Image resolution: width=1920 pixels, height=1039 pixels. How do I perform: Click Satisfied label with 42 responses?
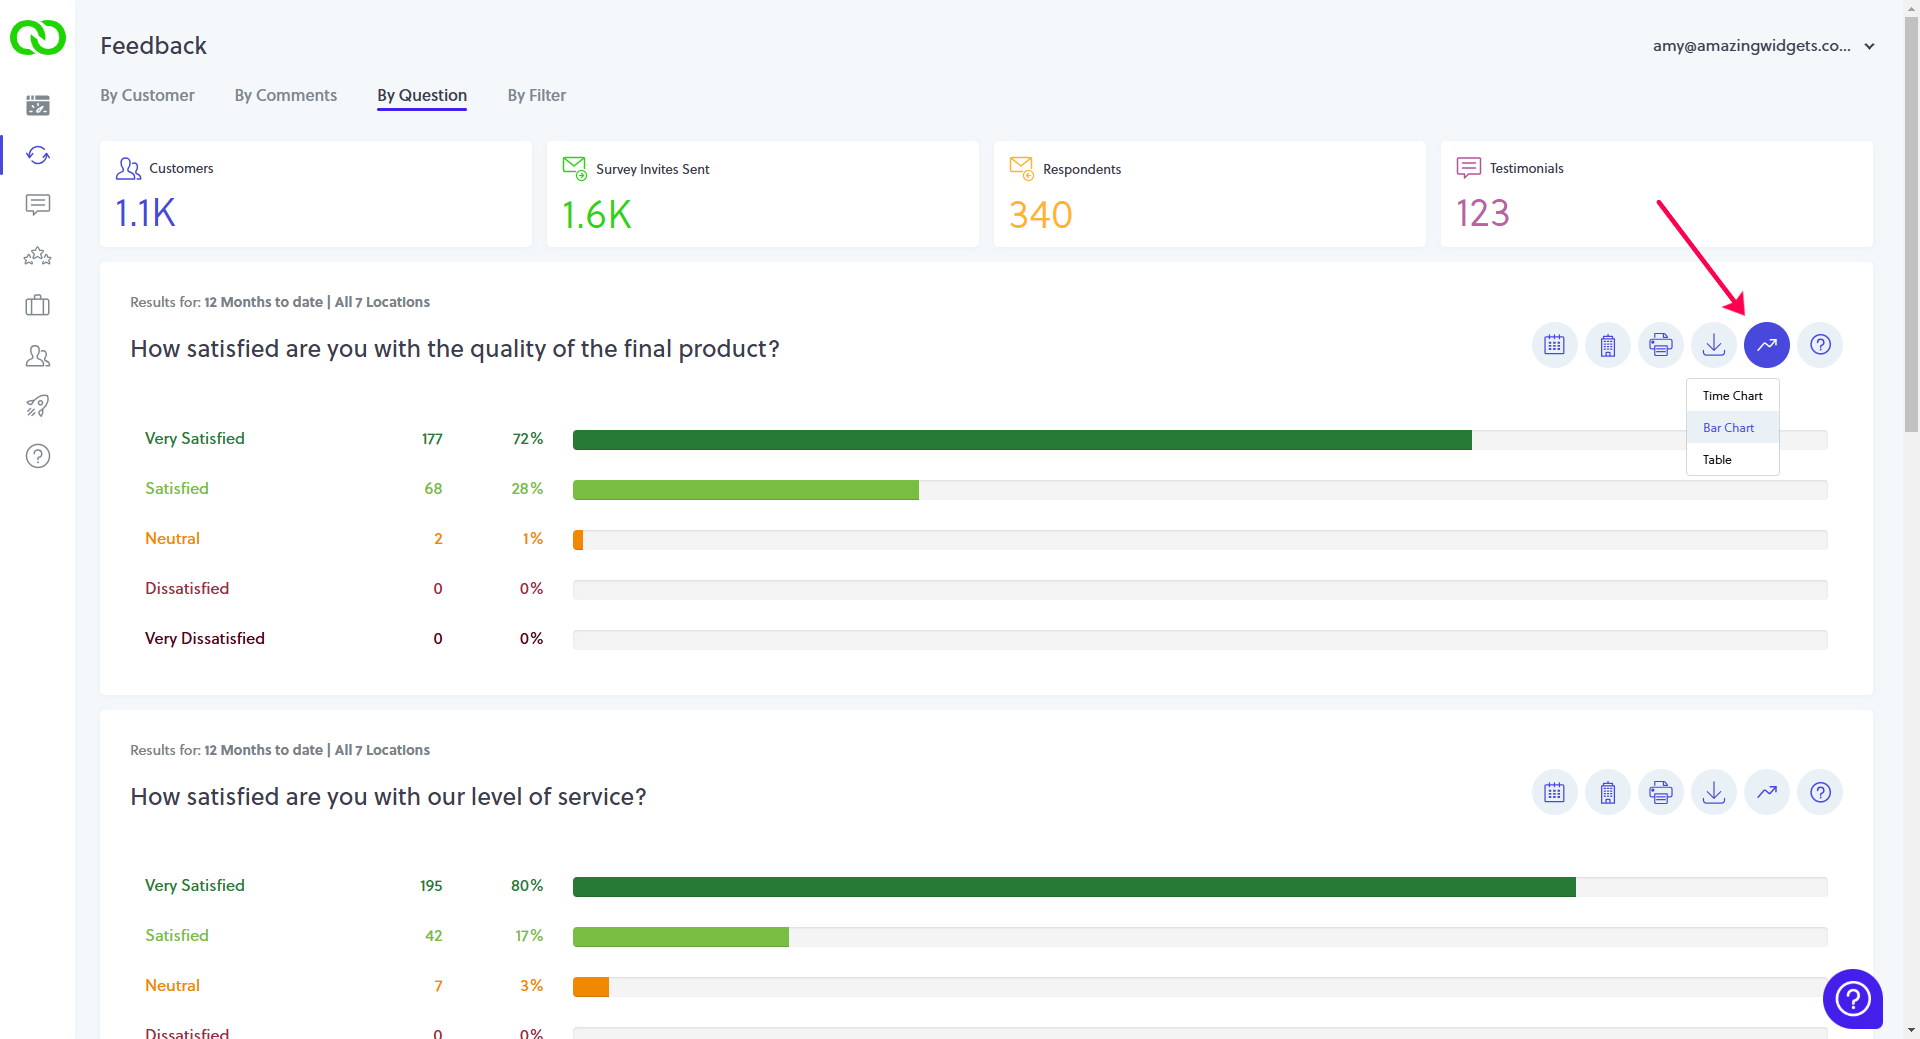click(x=177, y=936)
